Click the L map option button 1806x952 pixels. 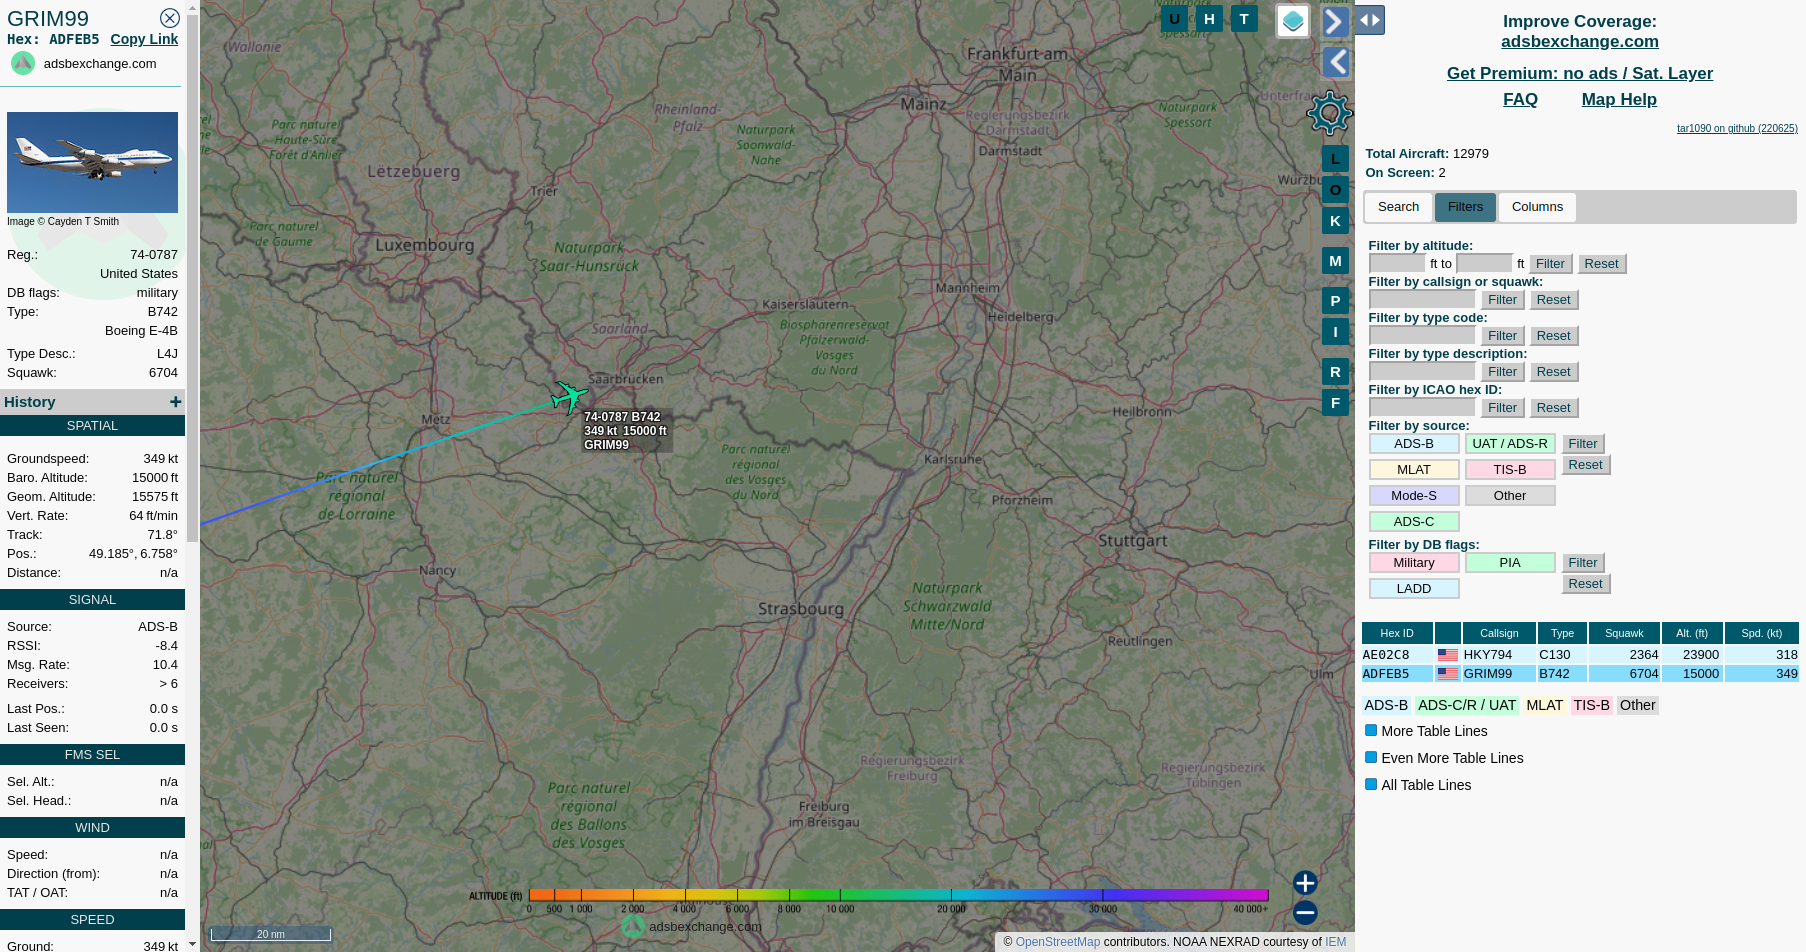tap(1335, 159)
